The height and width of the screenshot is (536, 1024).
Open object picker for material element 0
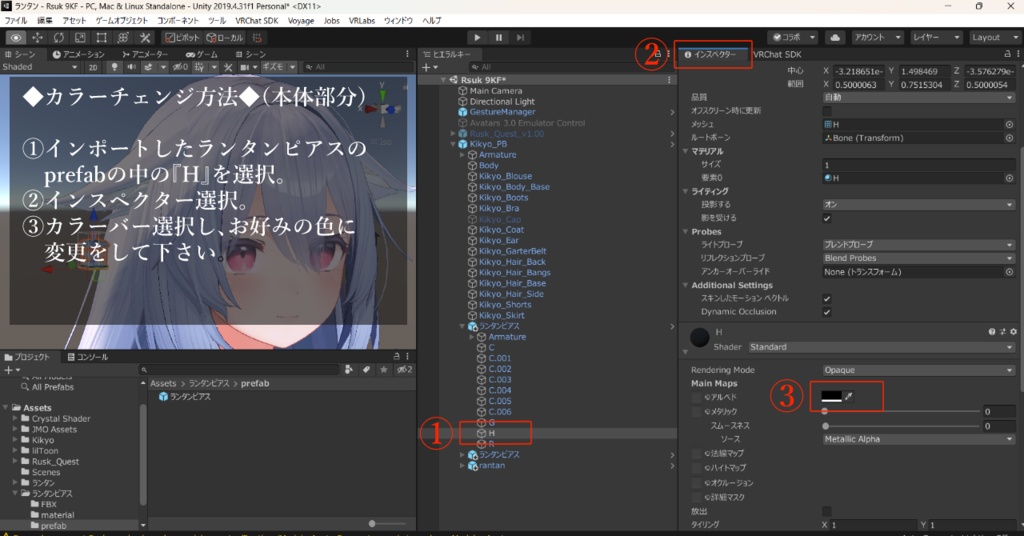tap(1009, 178)
